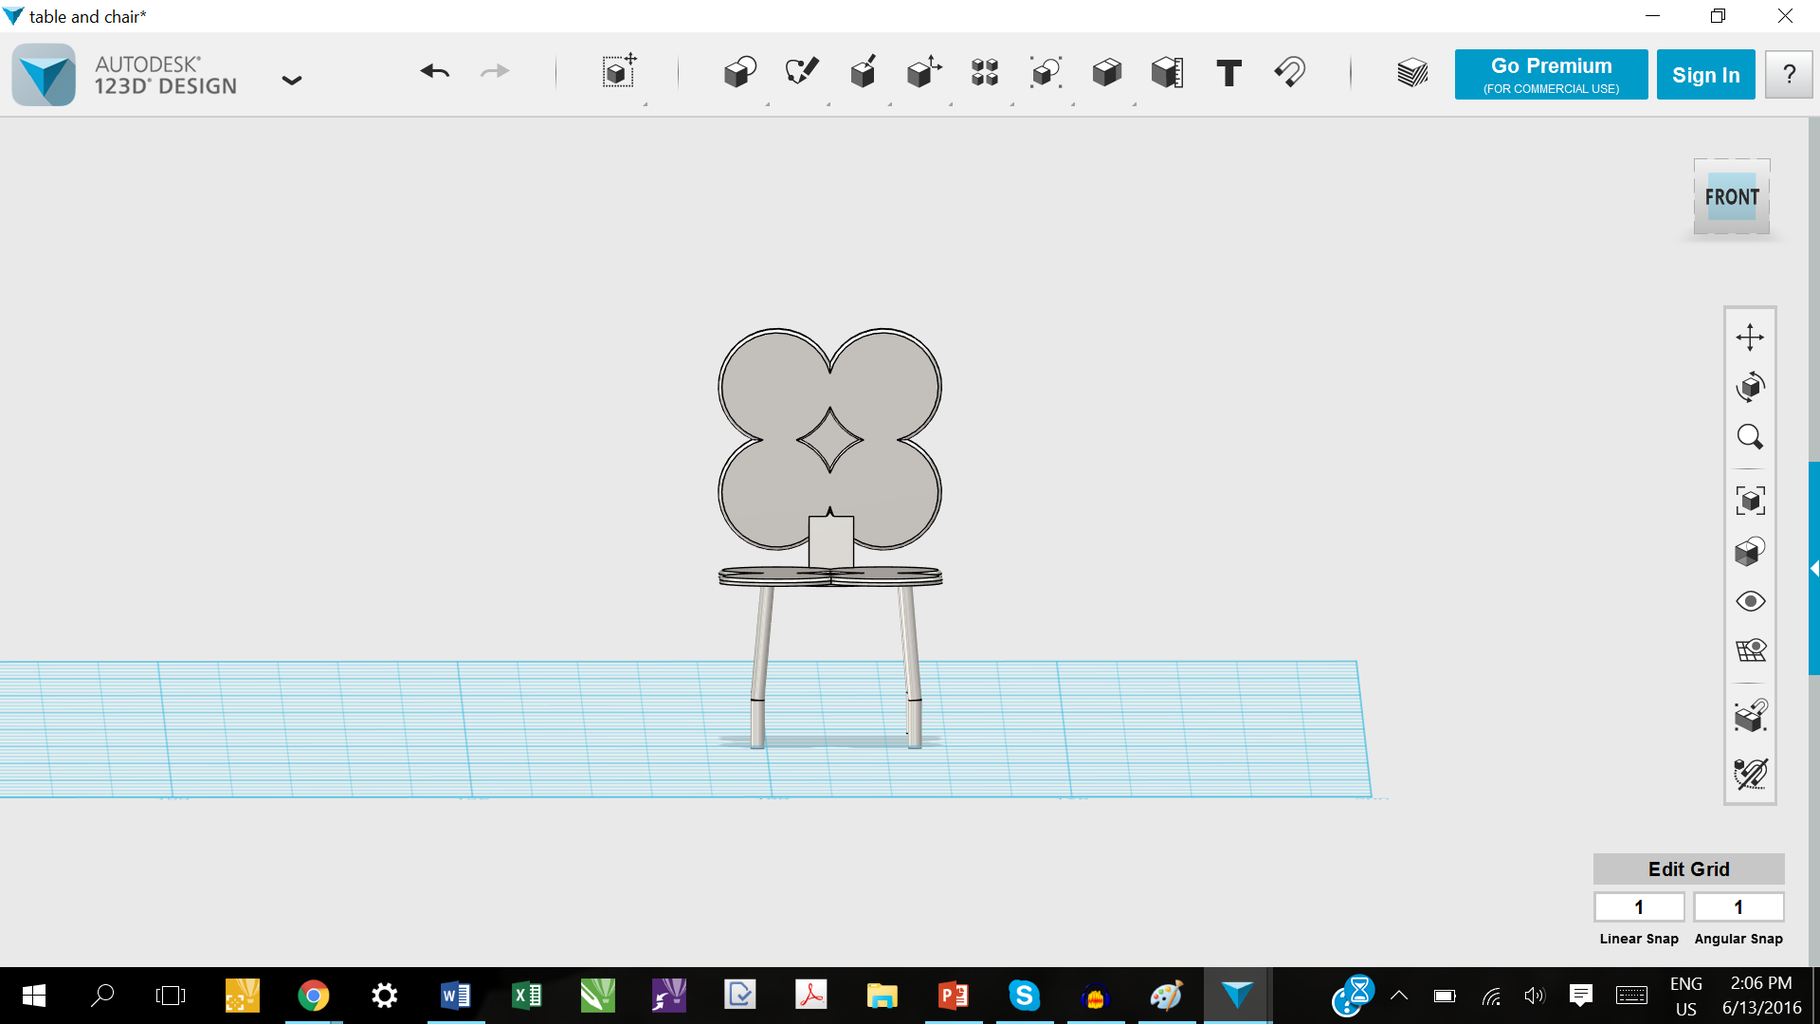Click the FRONT face of the view cube
The width and height of the screenshot is (1820, 1024).
1732,197
